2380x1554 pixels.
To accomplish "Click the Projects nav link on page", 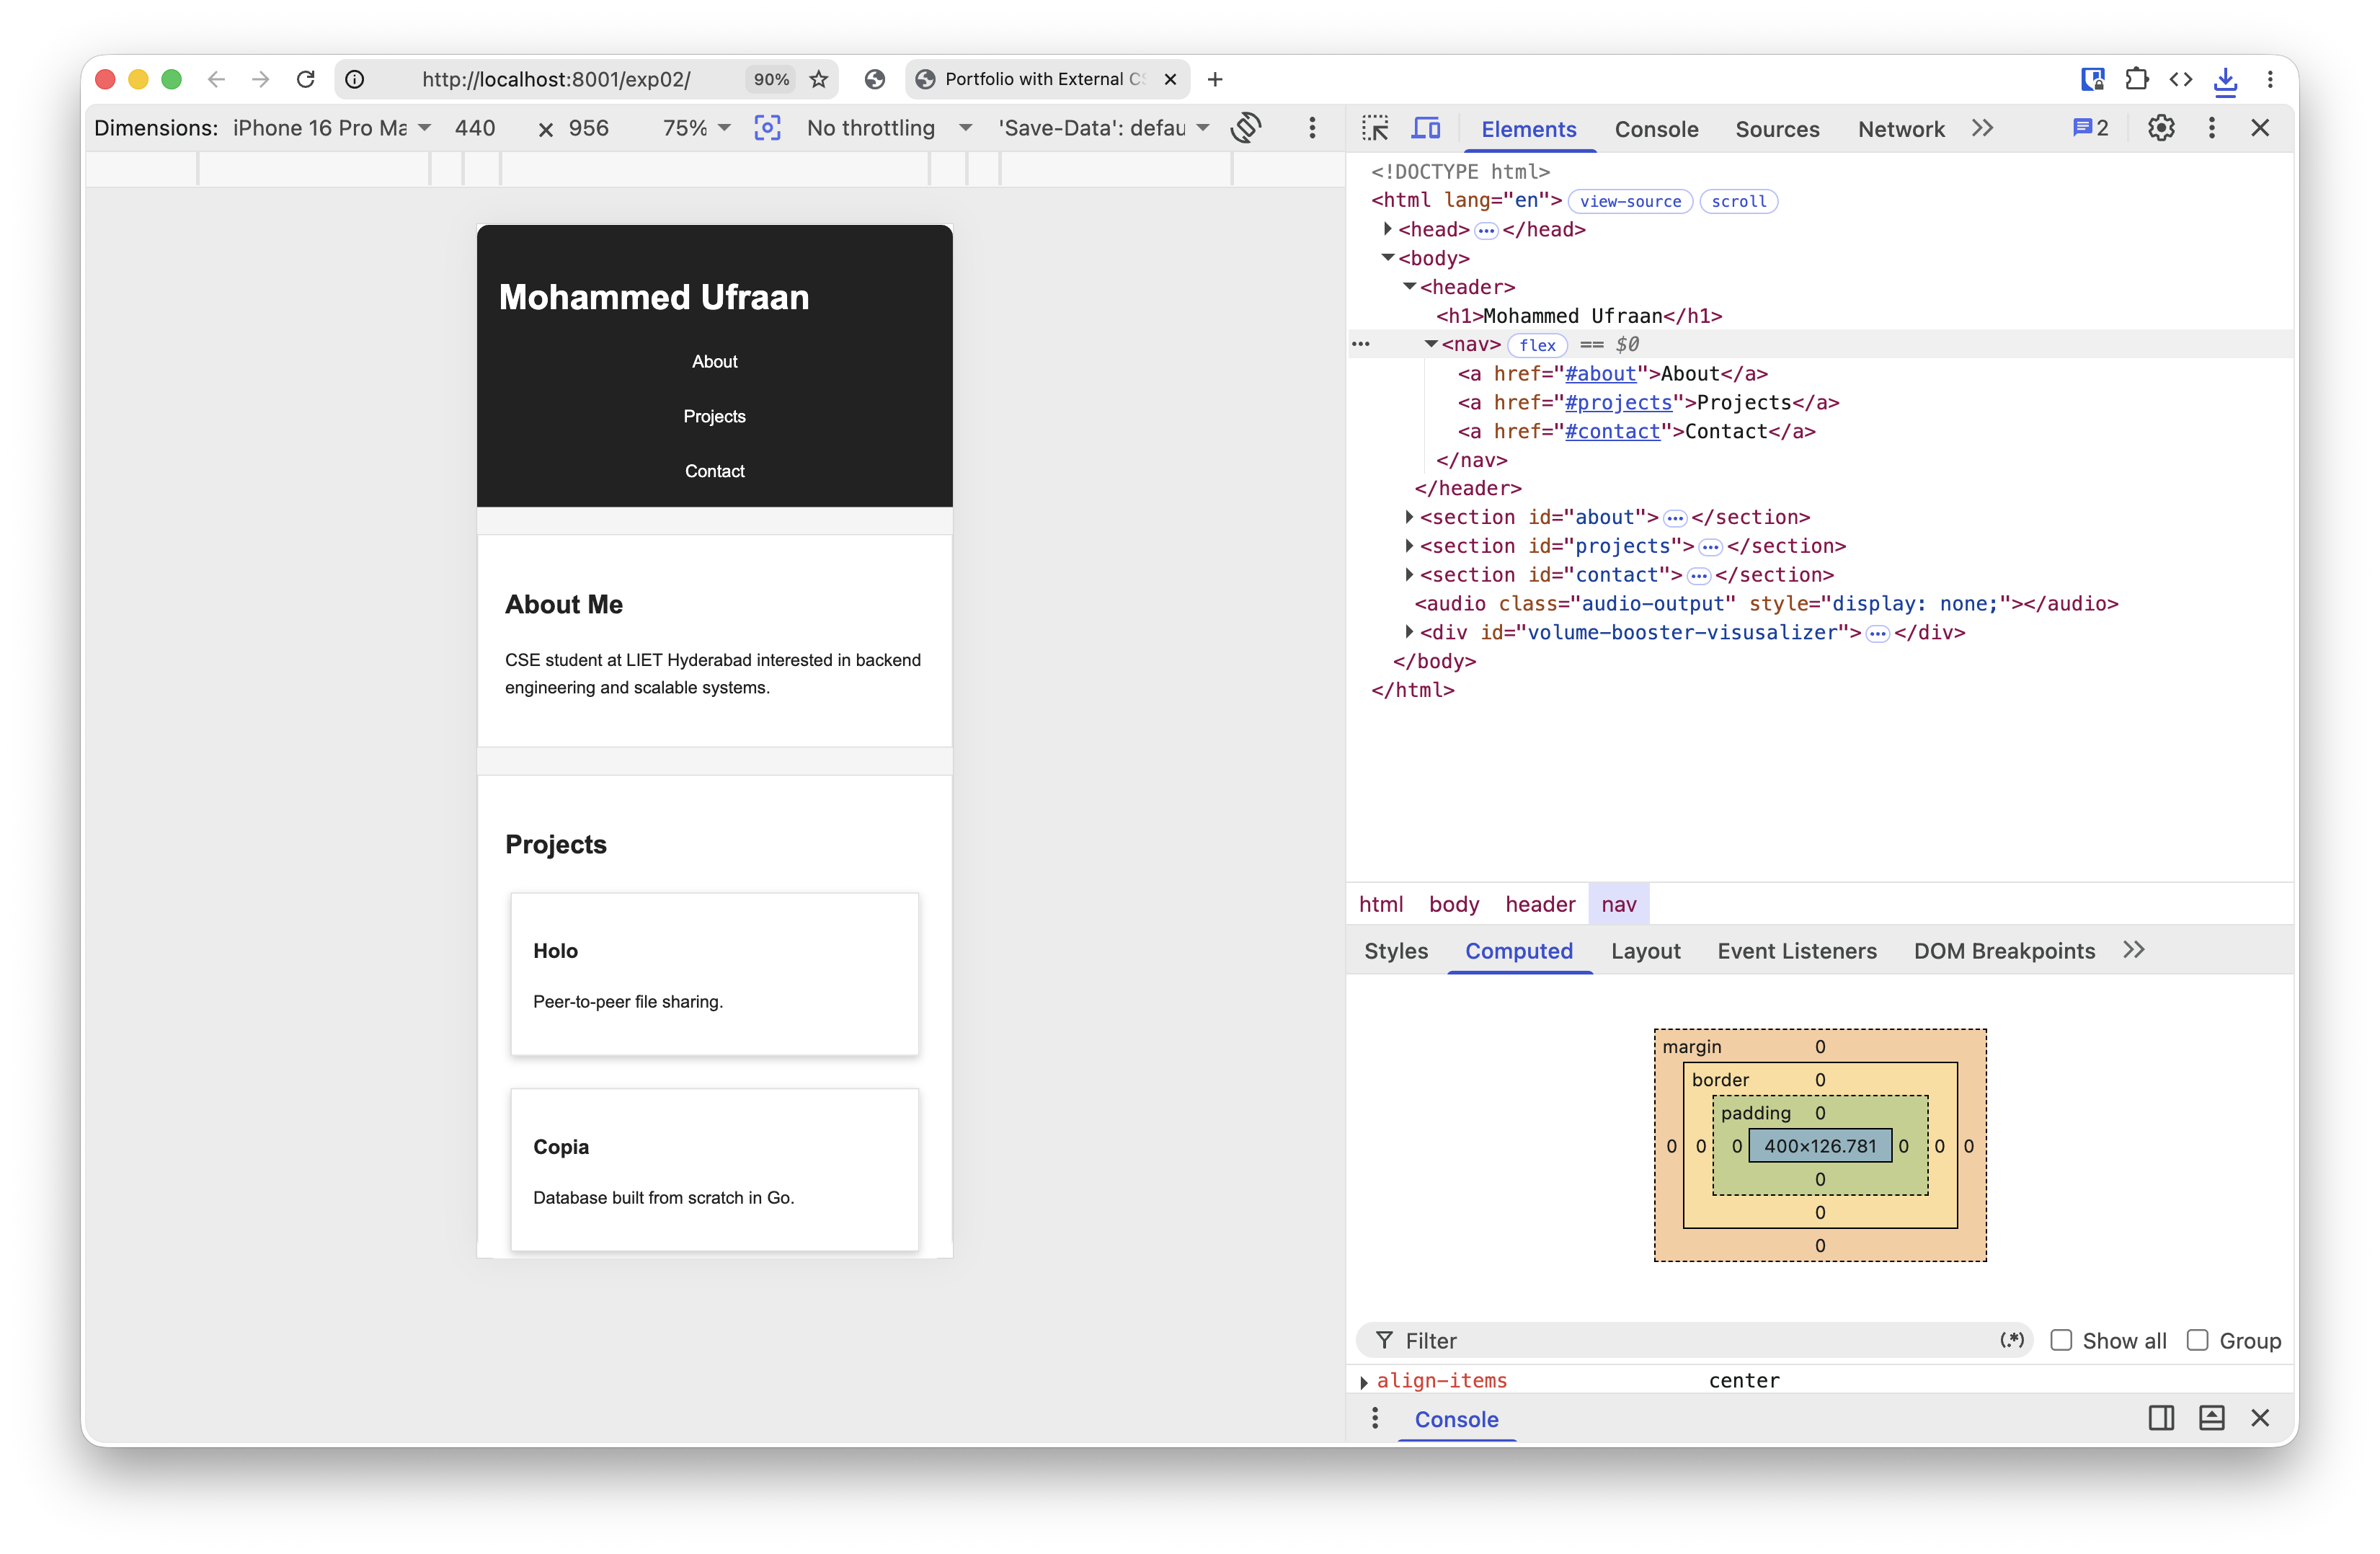I will (x=714, y=416).
